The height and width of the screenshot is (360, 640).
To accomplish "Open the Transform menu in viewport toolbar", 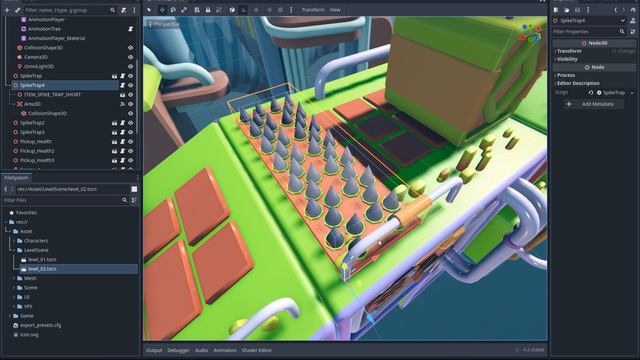I will [x=313, y=10].
